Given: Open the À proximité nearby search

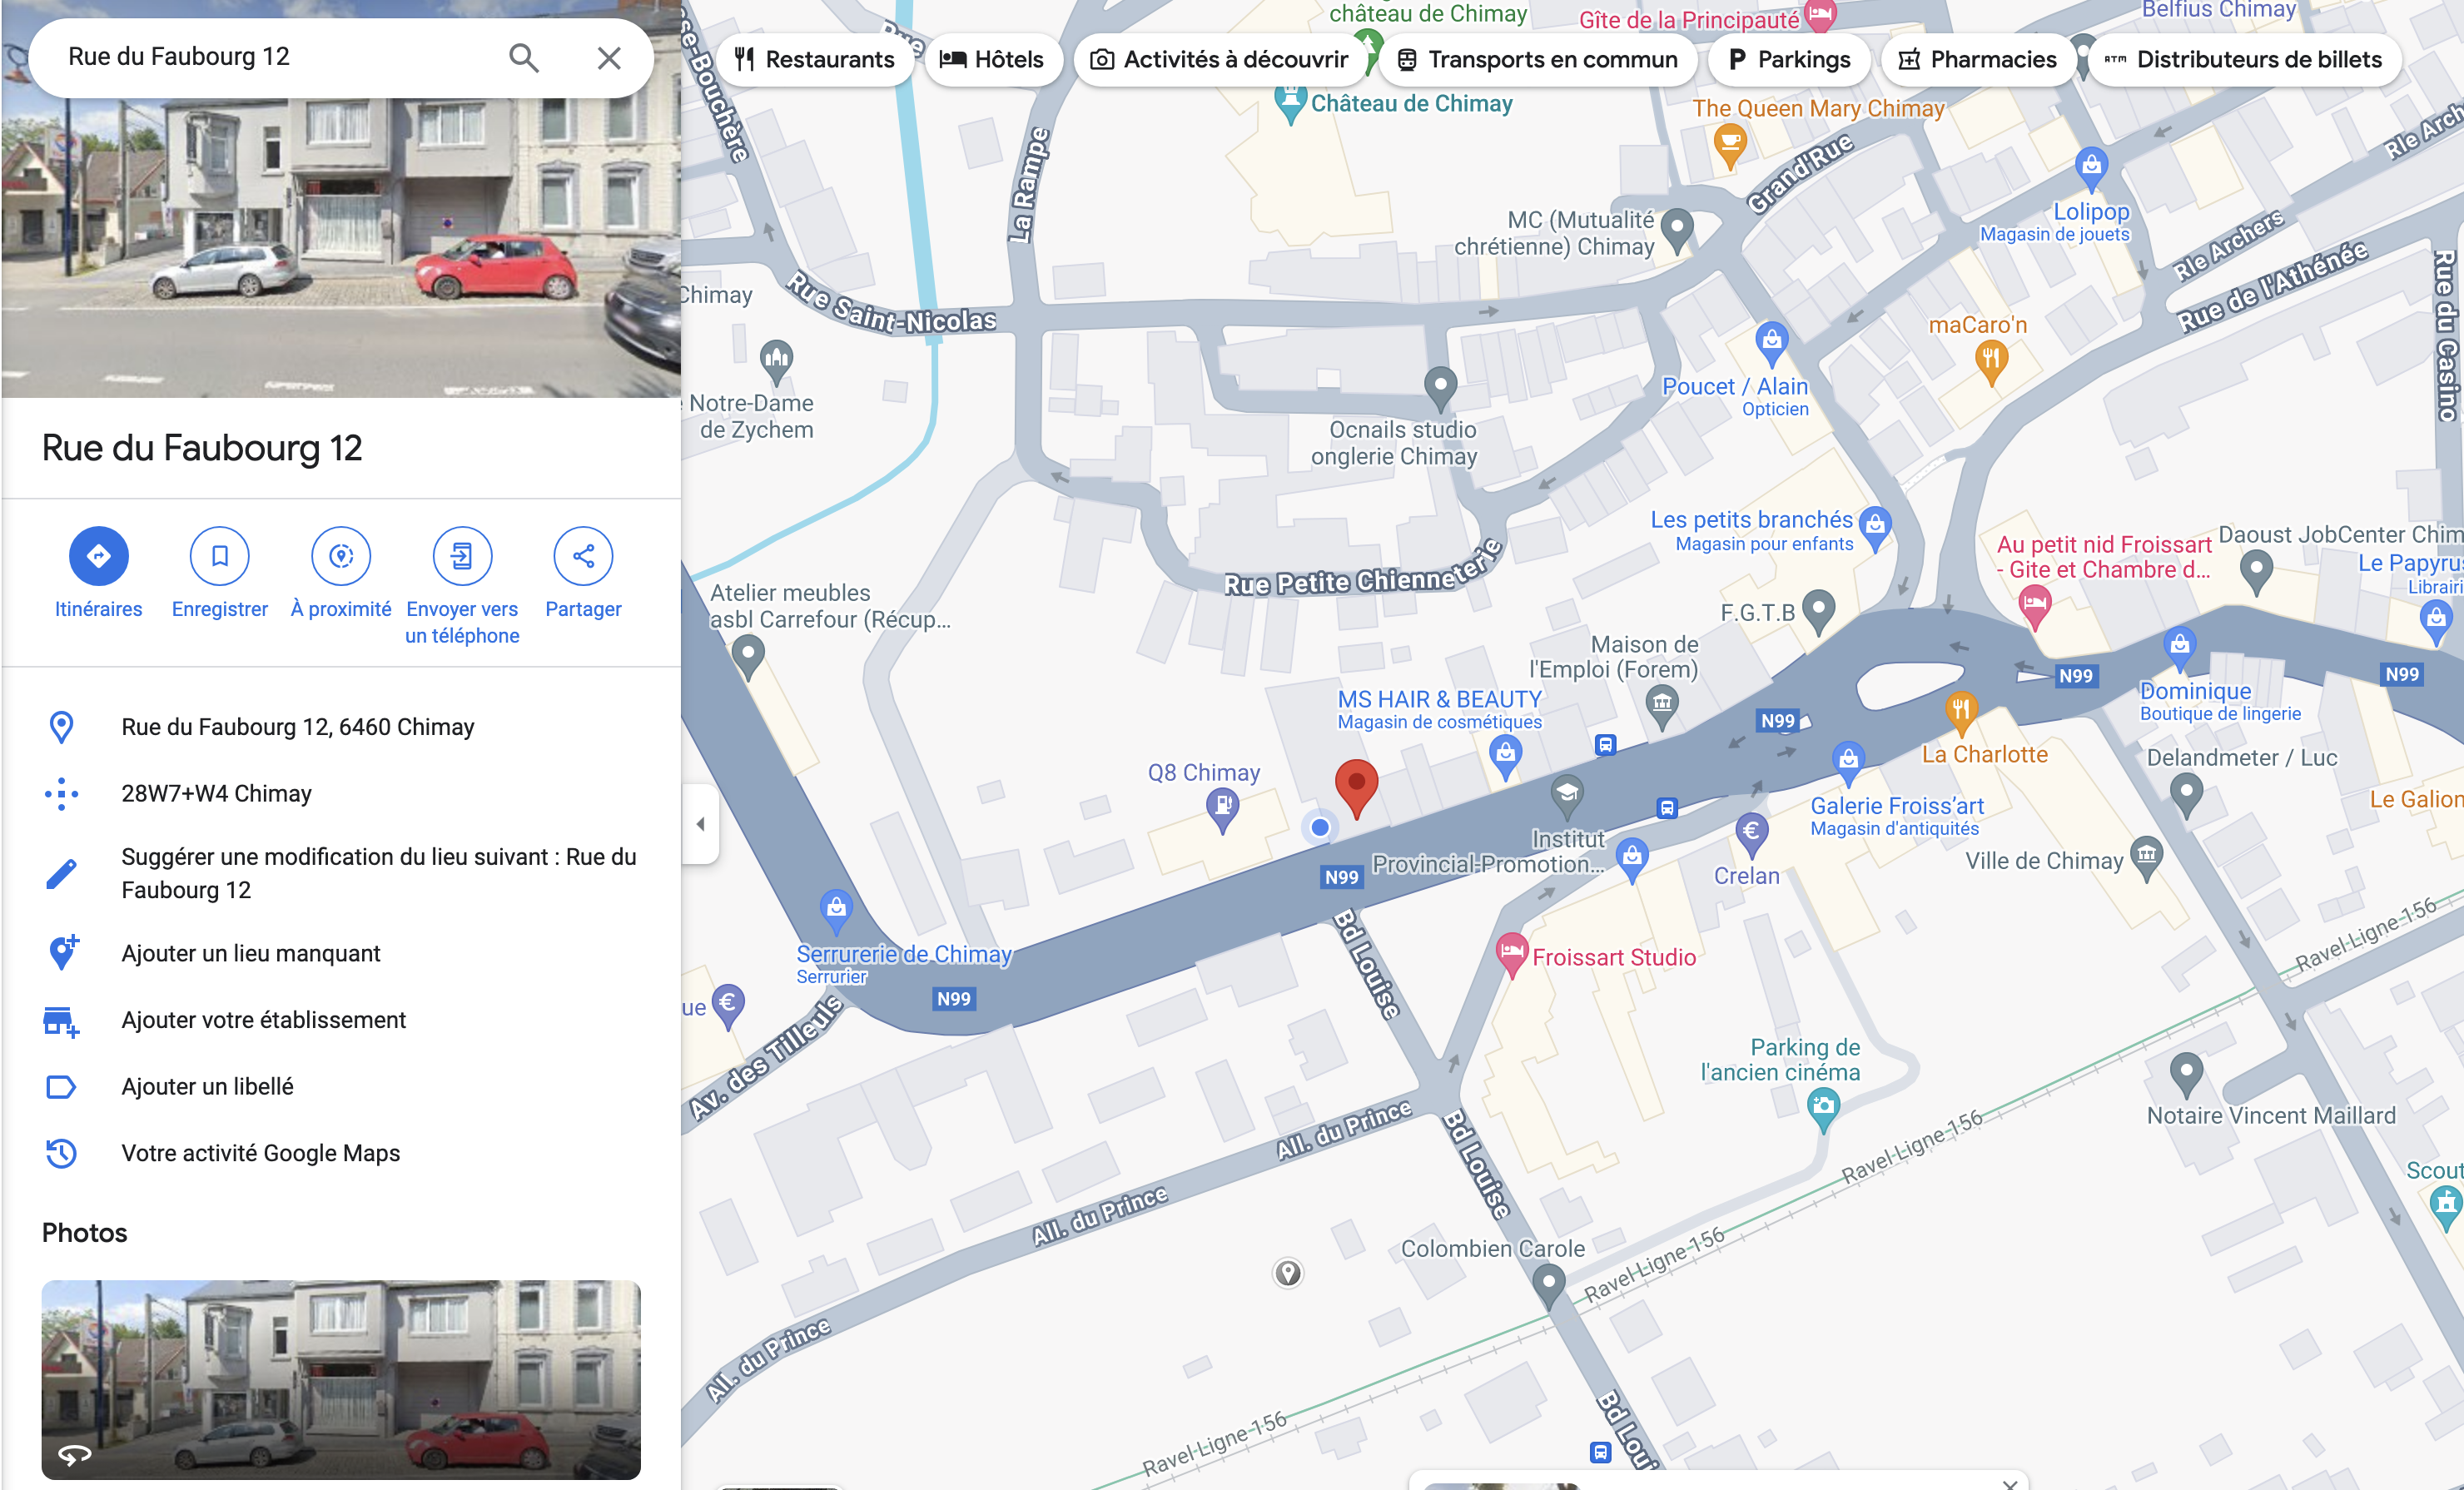Looking at the screenshot, I should (x=341, y=556).
